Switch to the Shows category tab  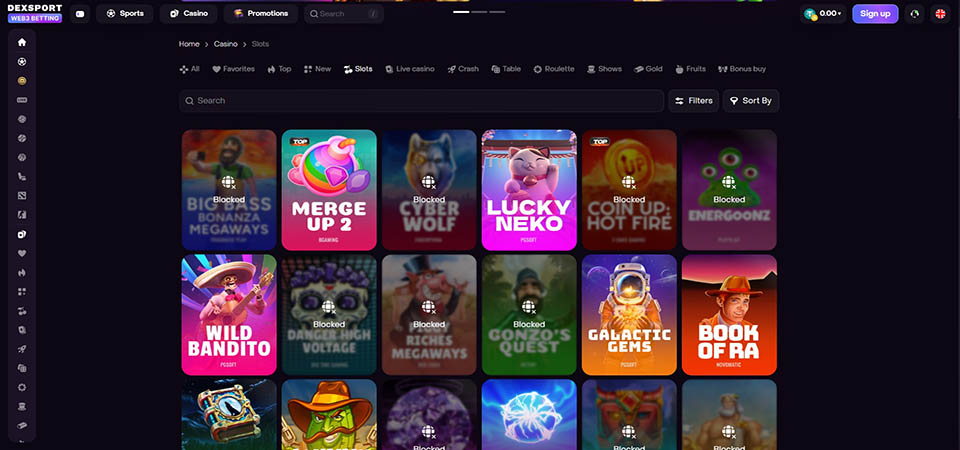(604, 69)
